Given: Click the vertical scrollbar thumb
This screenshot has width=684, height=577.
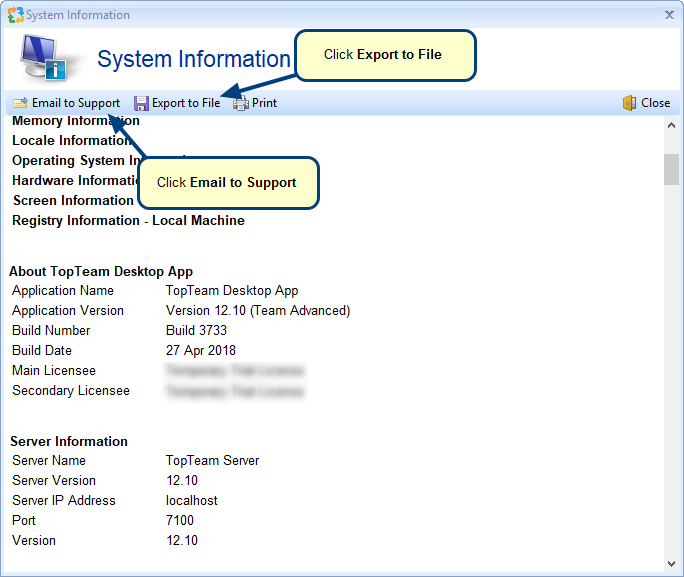Looking at the screenshot, I should click(671, 170).
